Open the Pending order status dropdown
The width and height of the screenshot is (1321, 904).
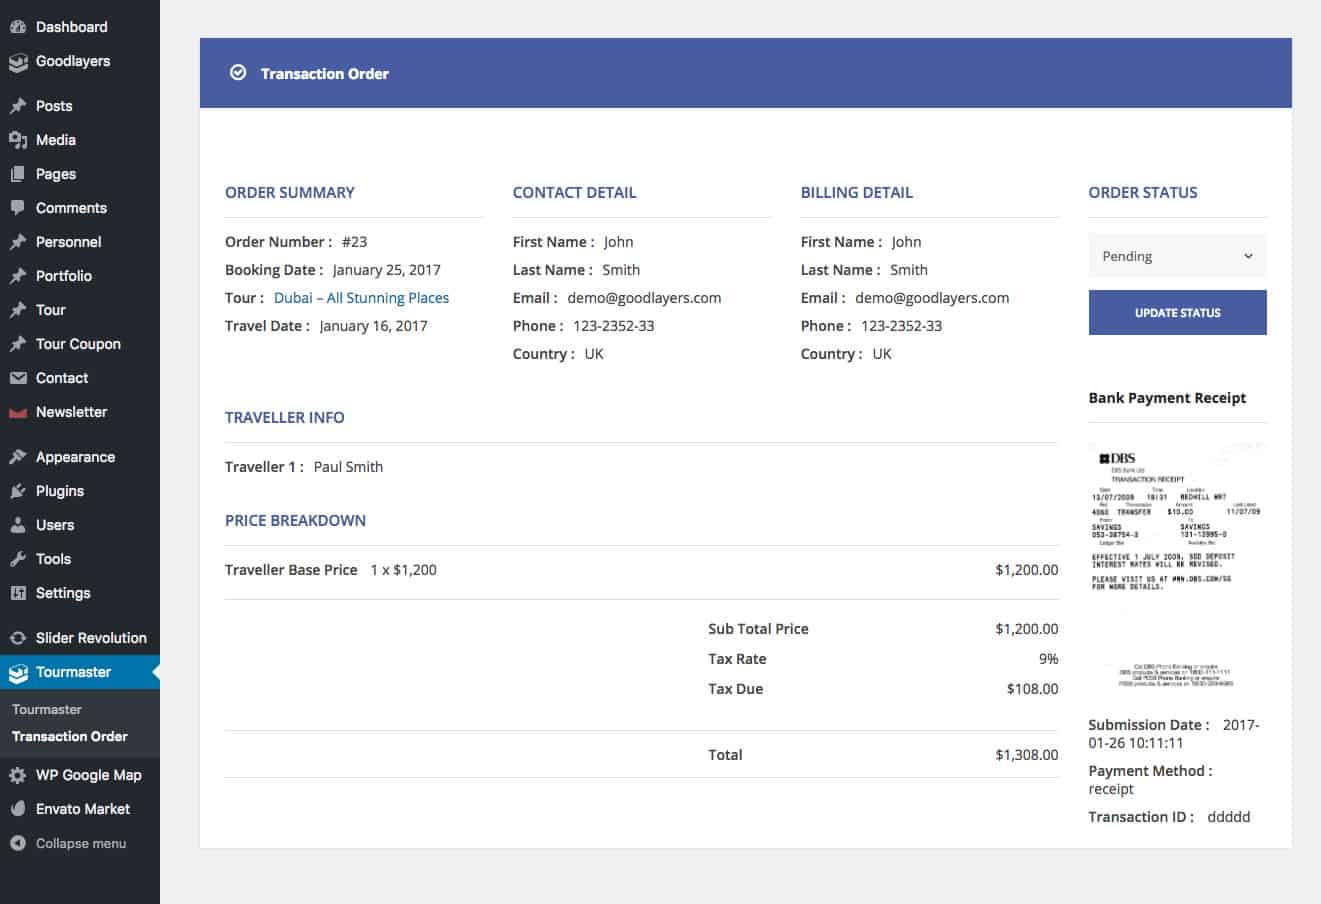coord(1176,256)
